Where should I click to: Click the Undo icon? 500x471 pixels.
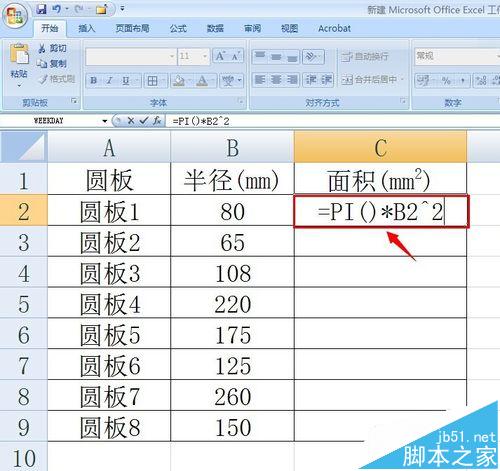(x=56, y=9)
